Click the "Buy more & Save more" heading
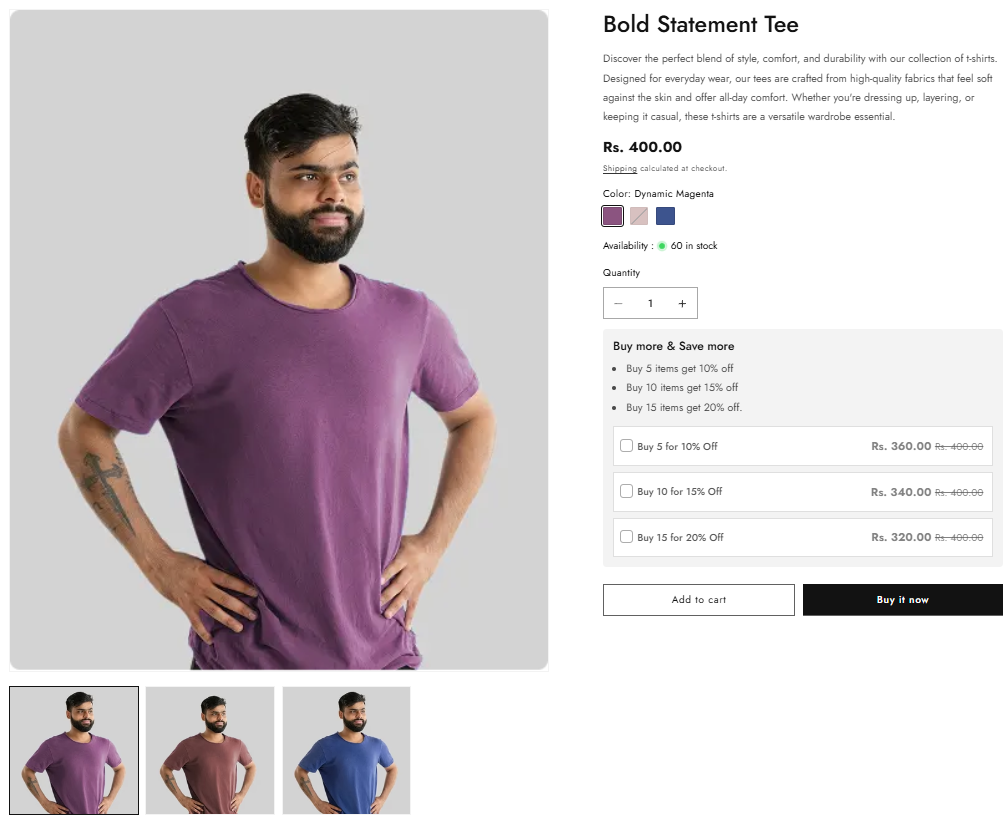Image resolution: width=1008 pixels, height=819 pixels. pyautogui.click(x=674, y=346)
